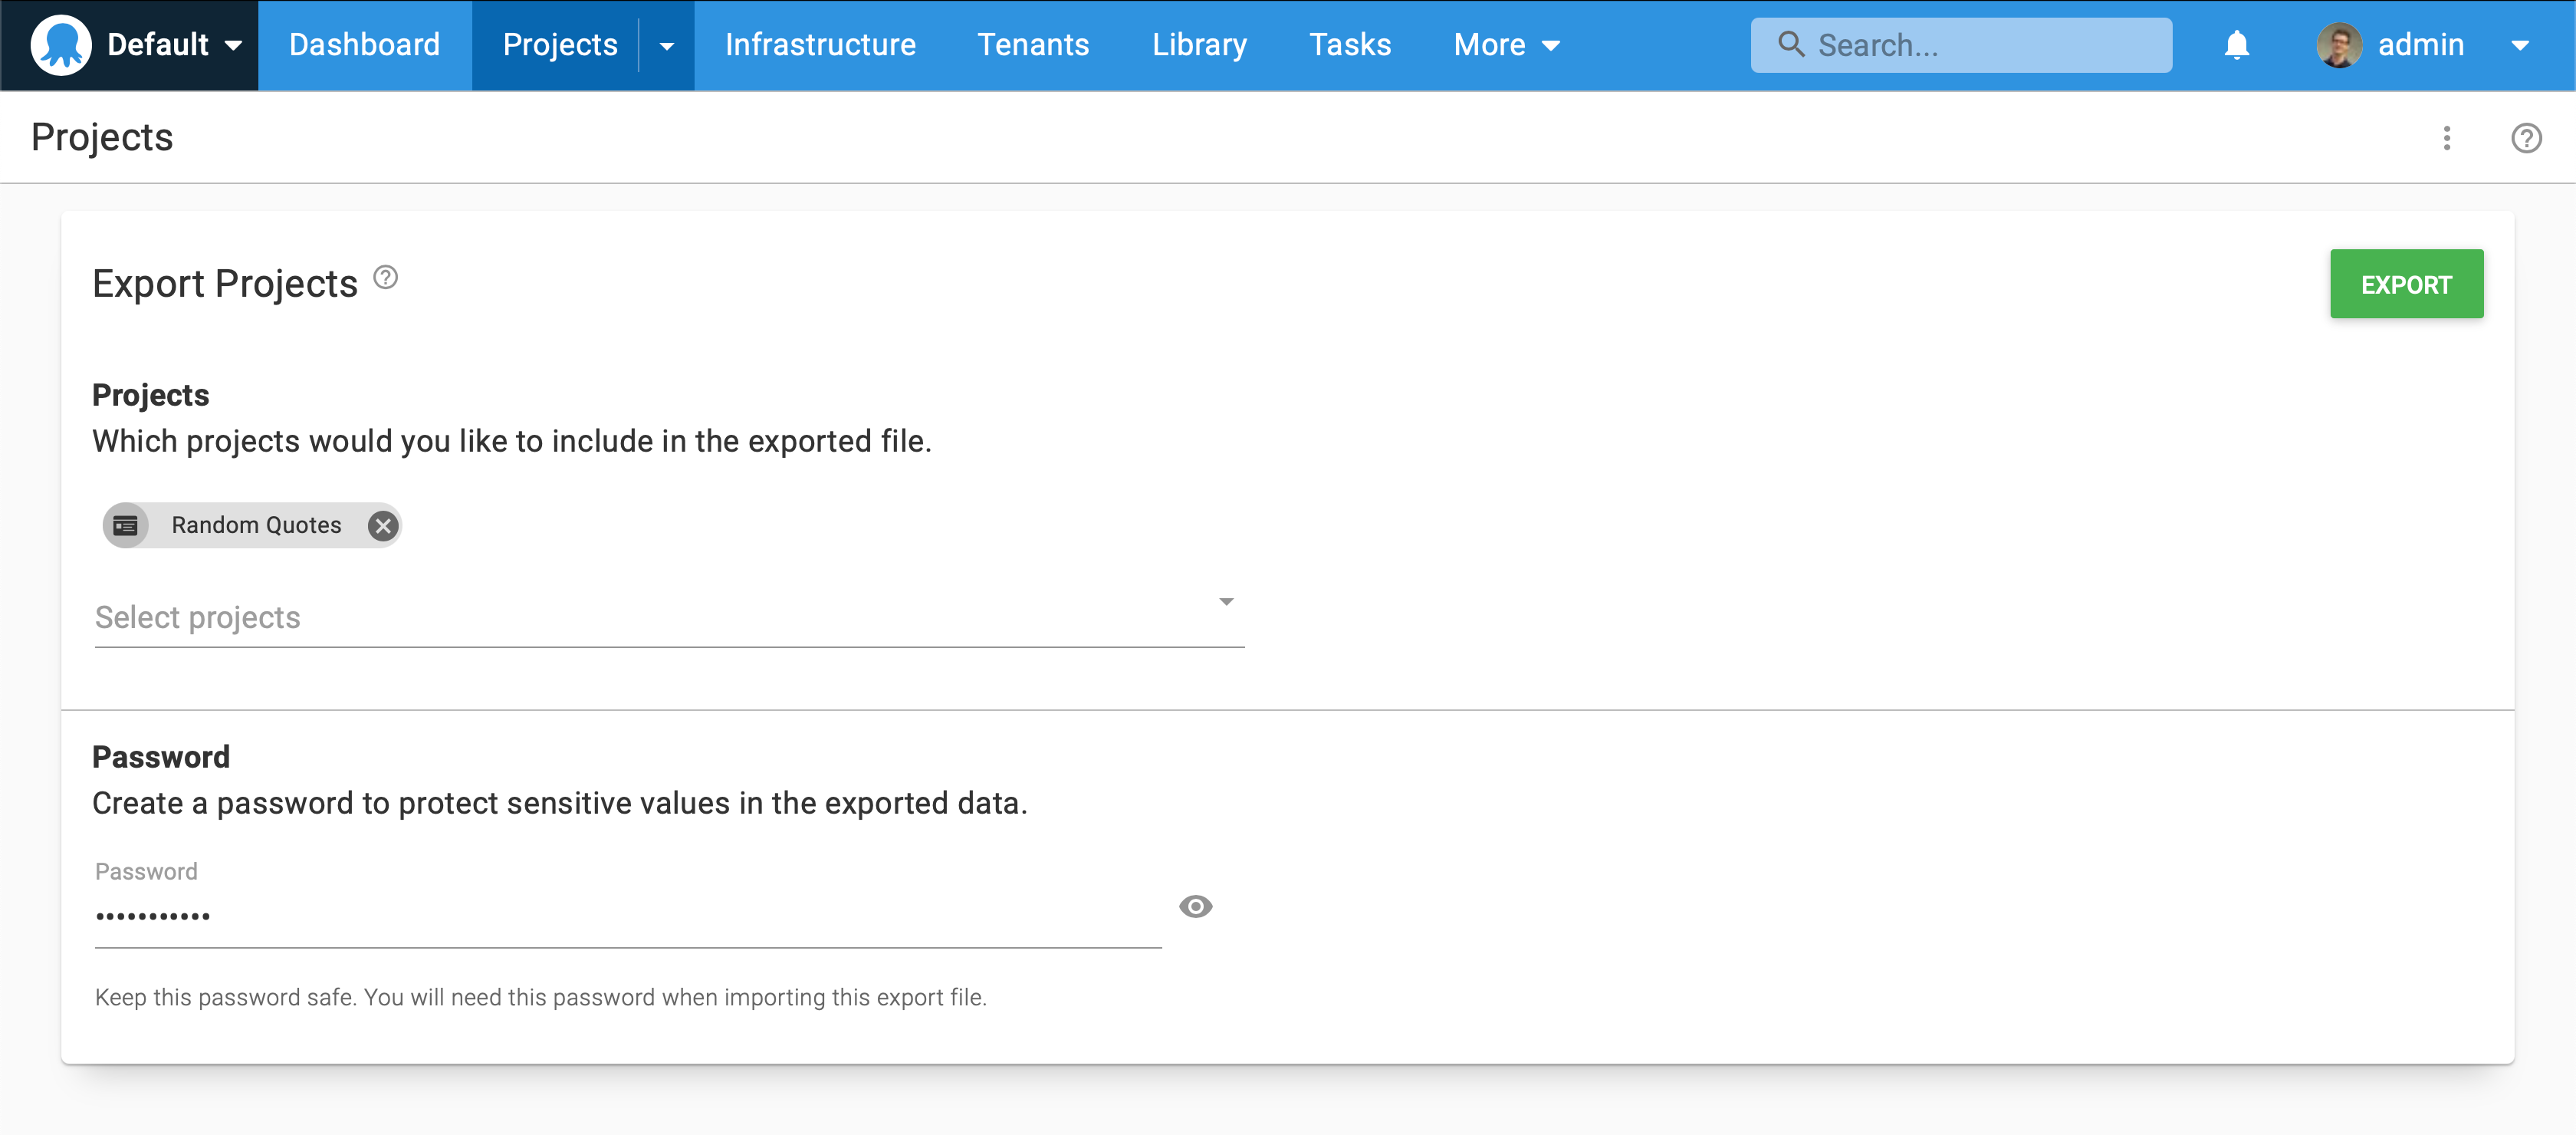Show the password with the eye toggle

coord(1196,906)
